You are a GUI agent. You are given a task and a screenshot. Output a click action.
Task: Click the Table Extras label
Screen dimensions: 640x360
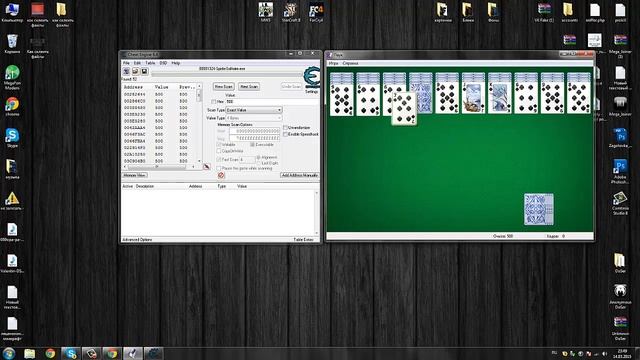tap(303, 240)
